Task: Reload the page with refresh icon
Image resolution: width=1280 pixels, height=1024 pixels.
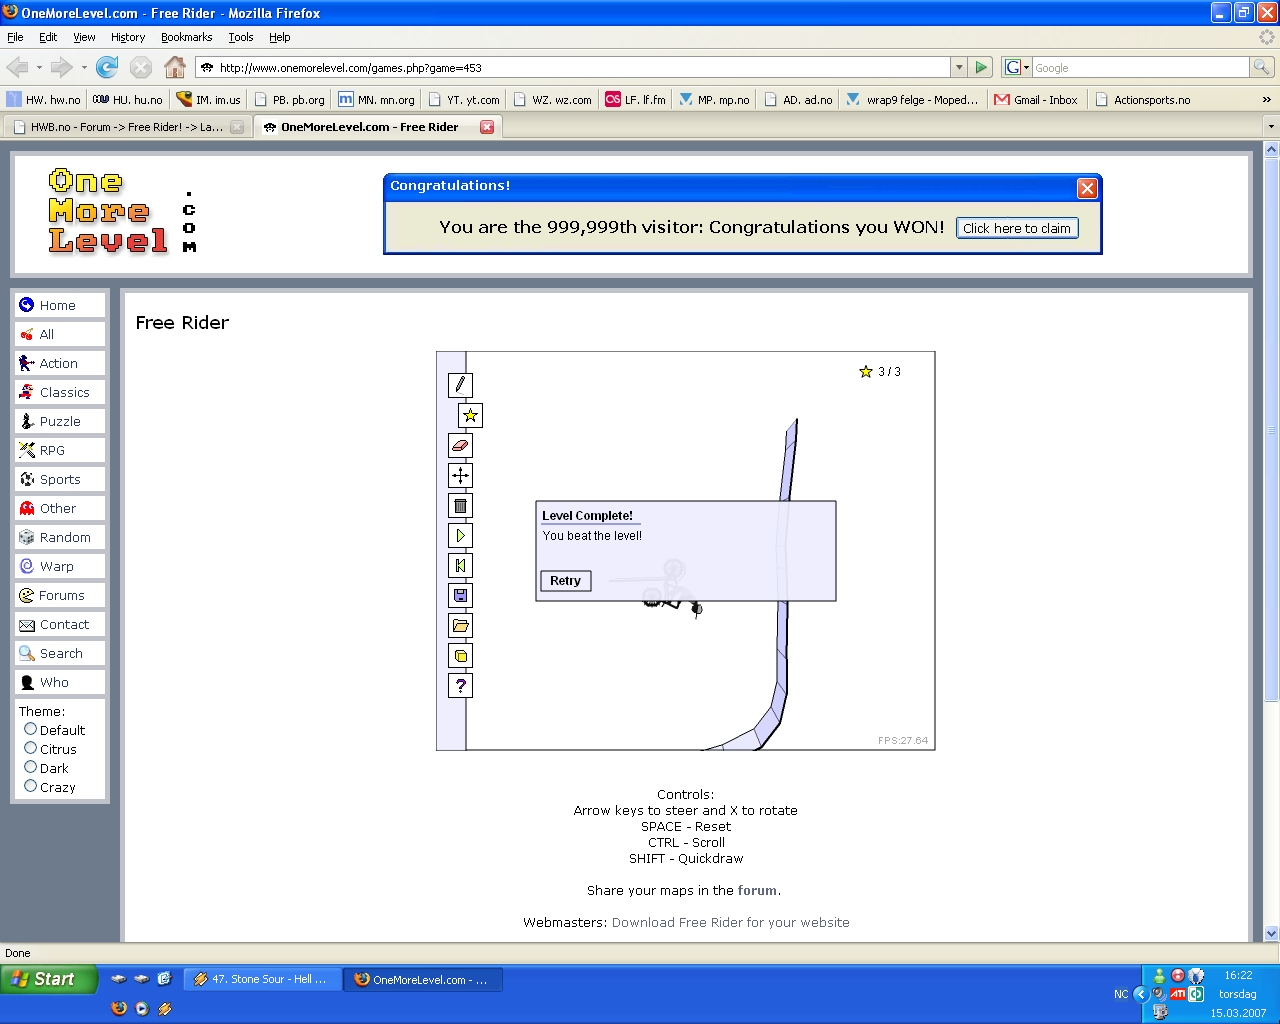Action: (x=107, y=67)
